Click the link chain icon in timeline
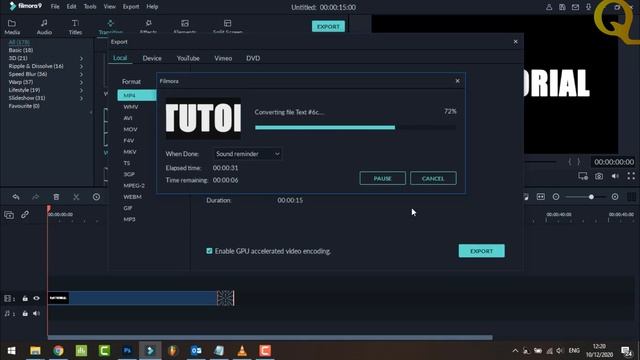The width and height of the screenshot is (640, 360). [x=25, y=214]
